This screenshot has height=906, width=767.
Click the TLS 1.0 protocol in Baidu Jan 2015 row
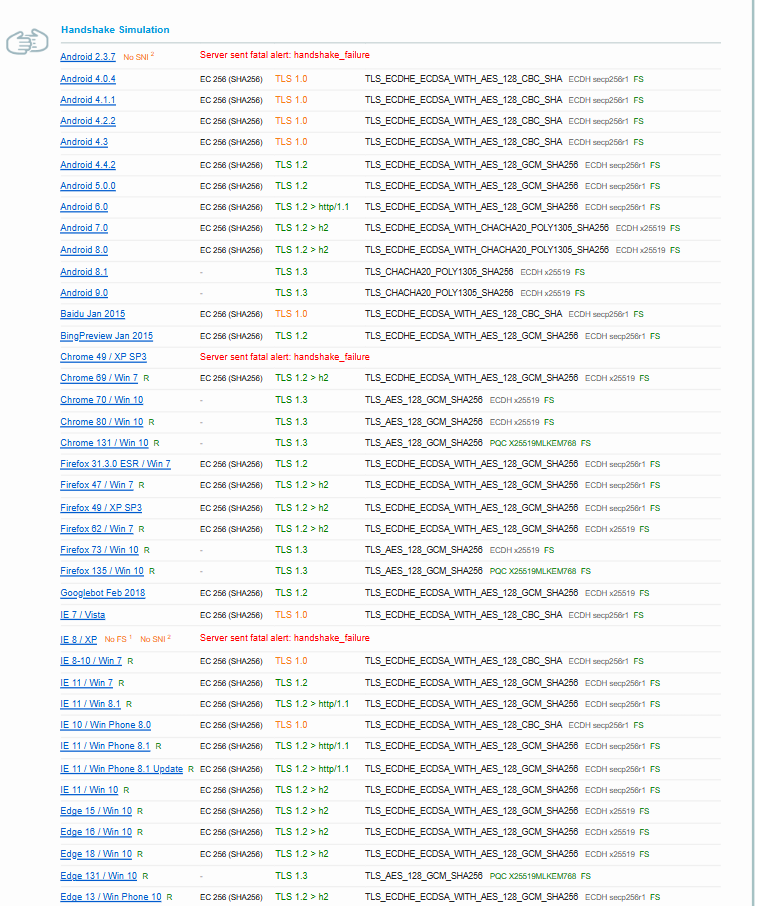tap(291, 314)
